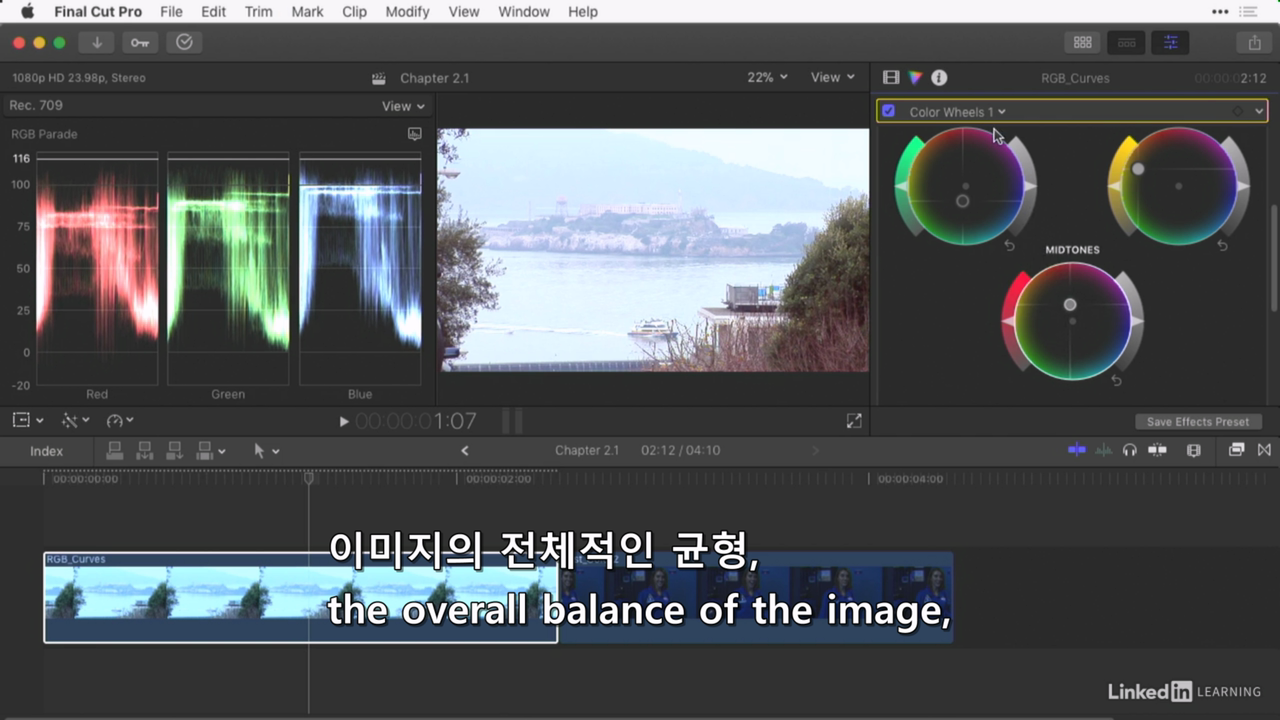Disable the Color Wheels 1 checkbox
The image size is (1280, 720).
888,111
